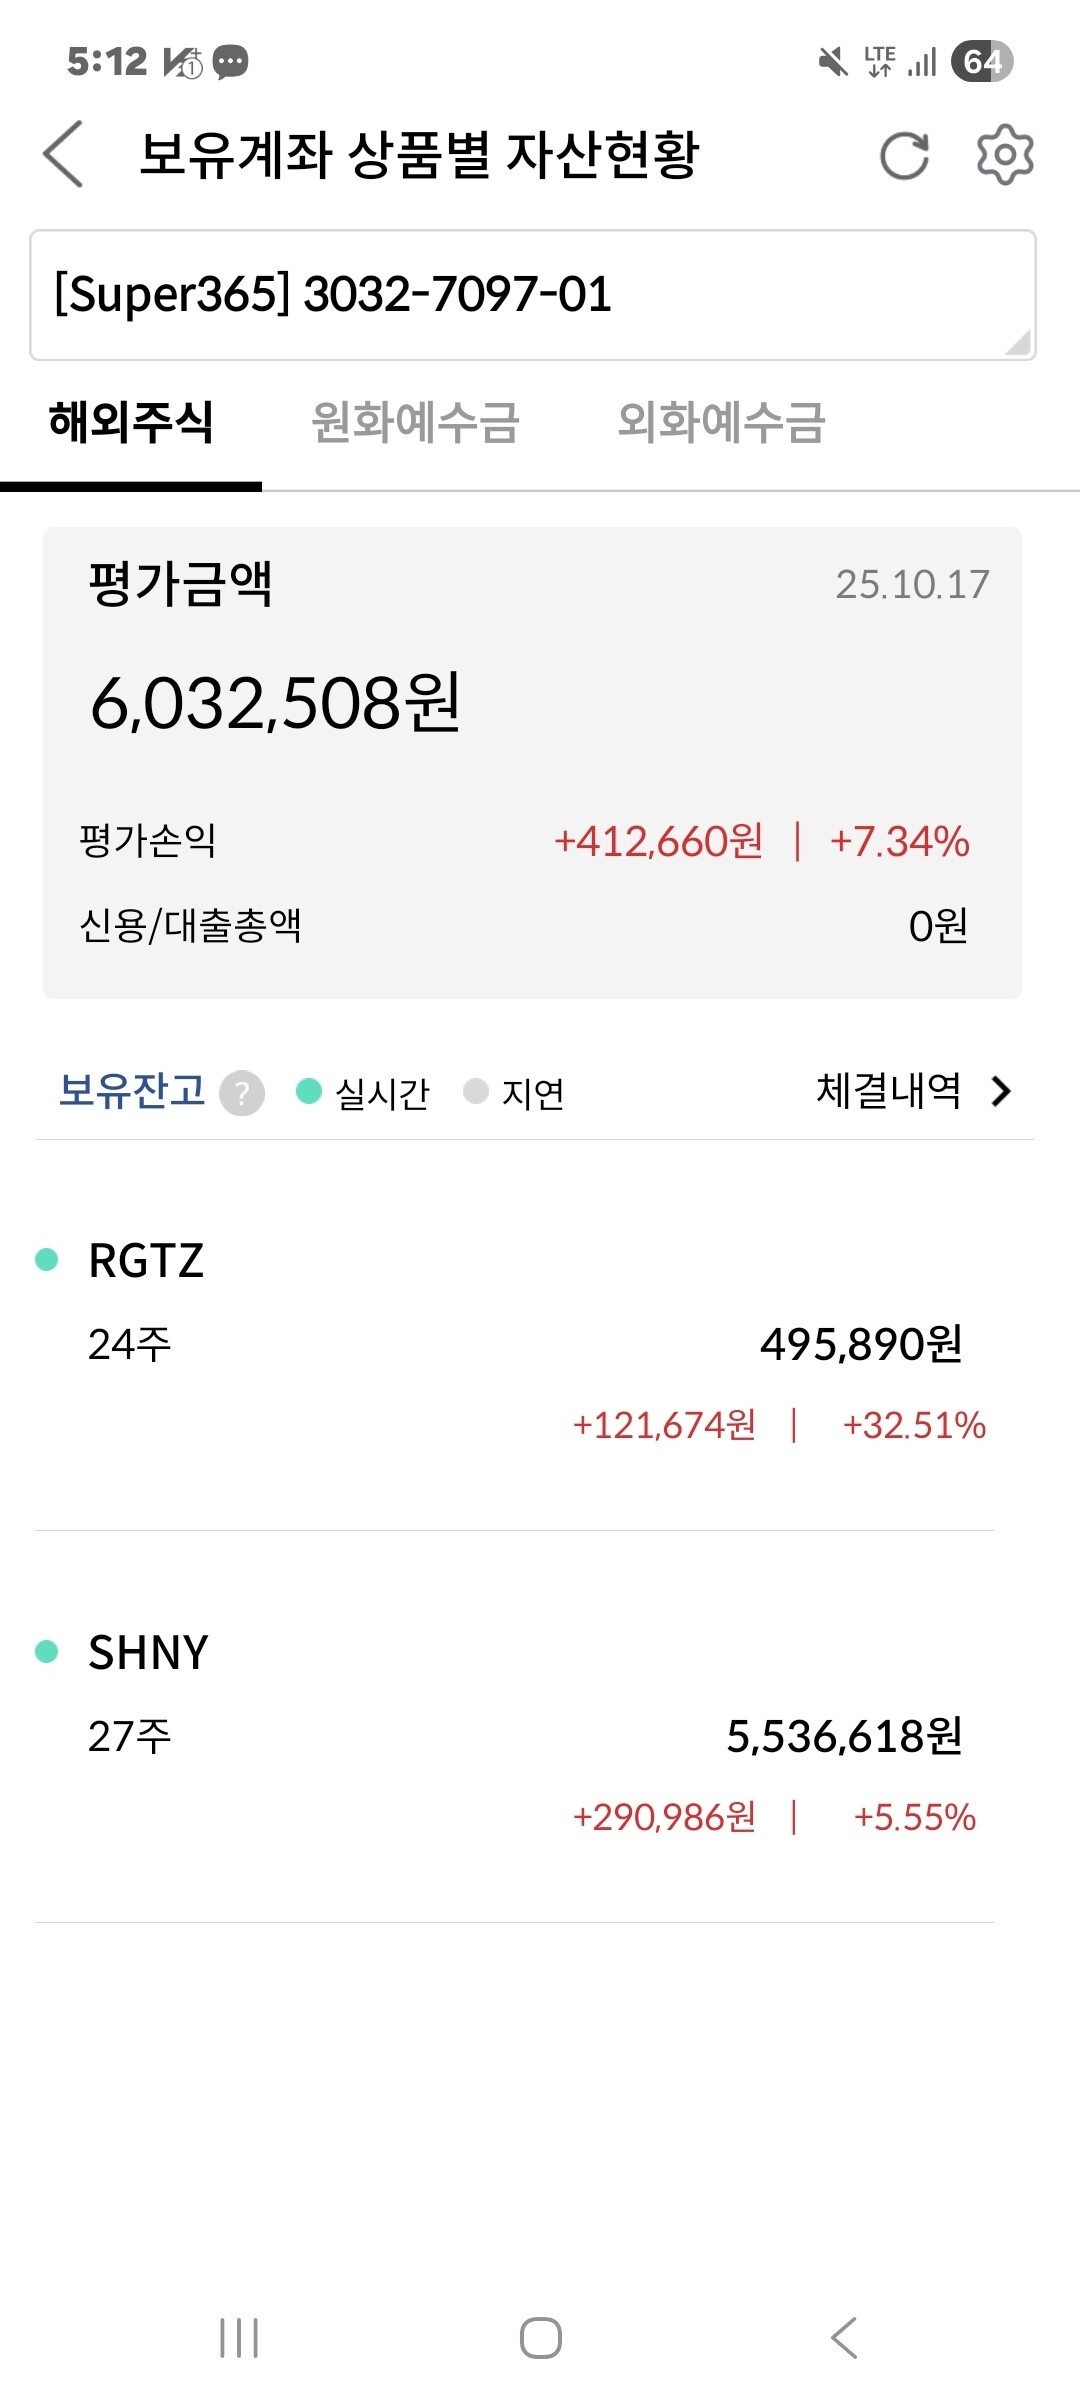Expand 체결내역 using the chevron arrow
1080x2400 pixels.
click(1001, 1091)
